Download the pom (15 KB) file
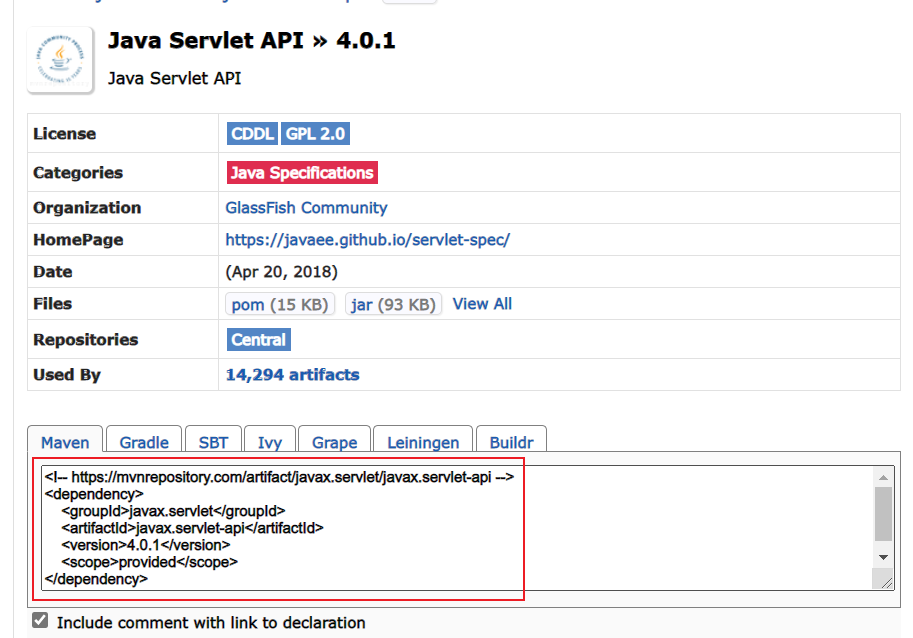913x638 pixels. coord(280,304)
